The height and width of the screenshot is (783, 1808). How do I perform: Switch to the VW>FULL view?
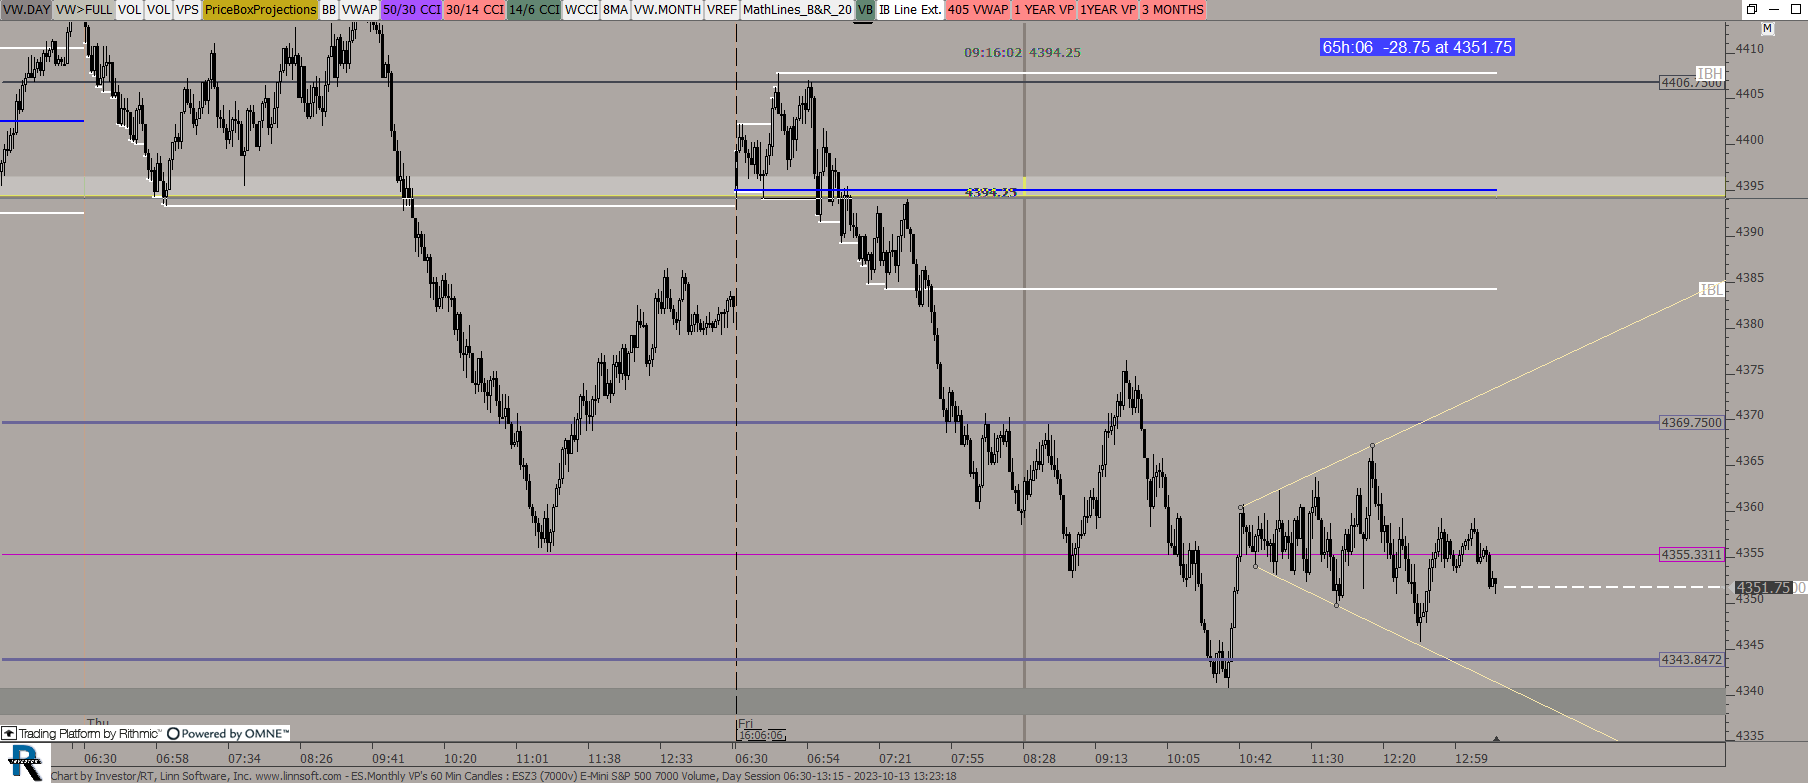point(84,10)
